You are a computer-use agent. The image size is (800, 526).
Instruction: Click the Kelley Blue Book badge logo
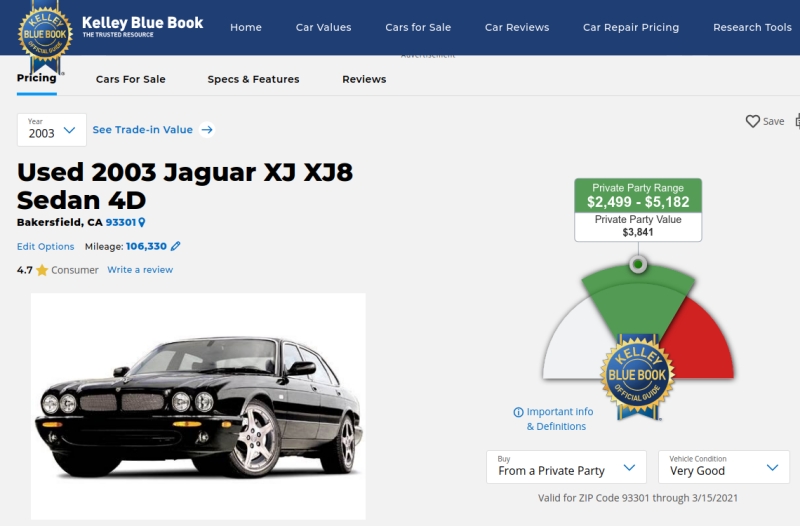pos(45,36)
